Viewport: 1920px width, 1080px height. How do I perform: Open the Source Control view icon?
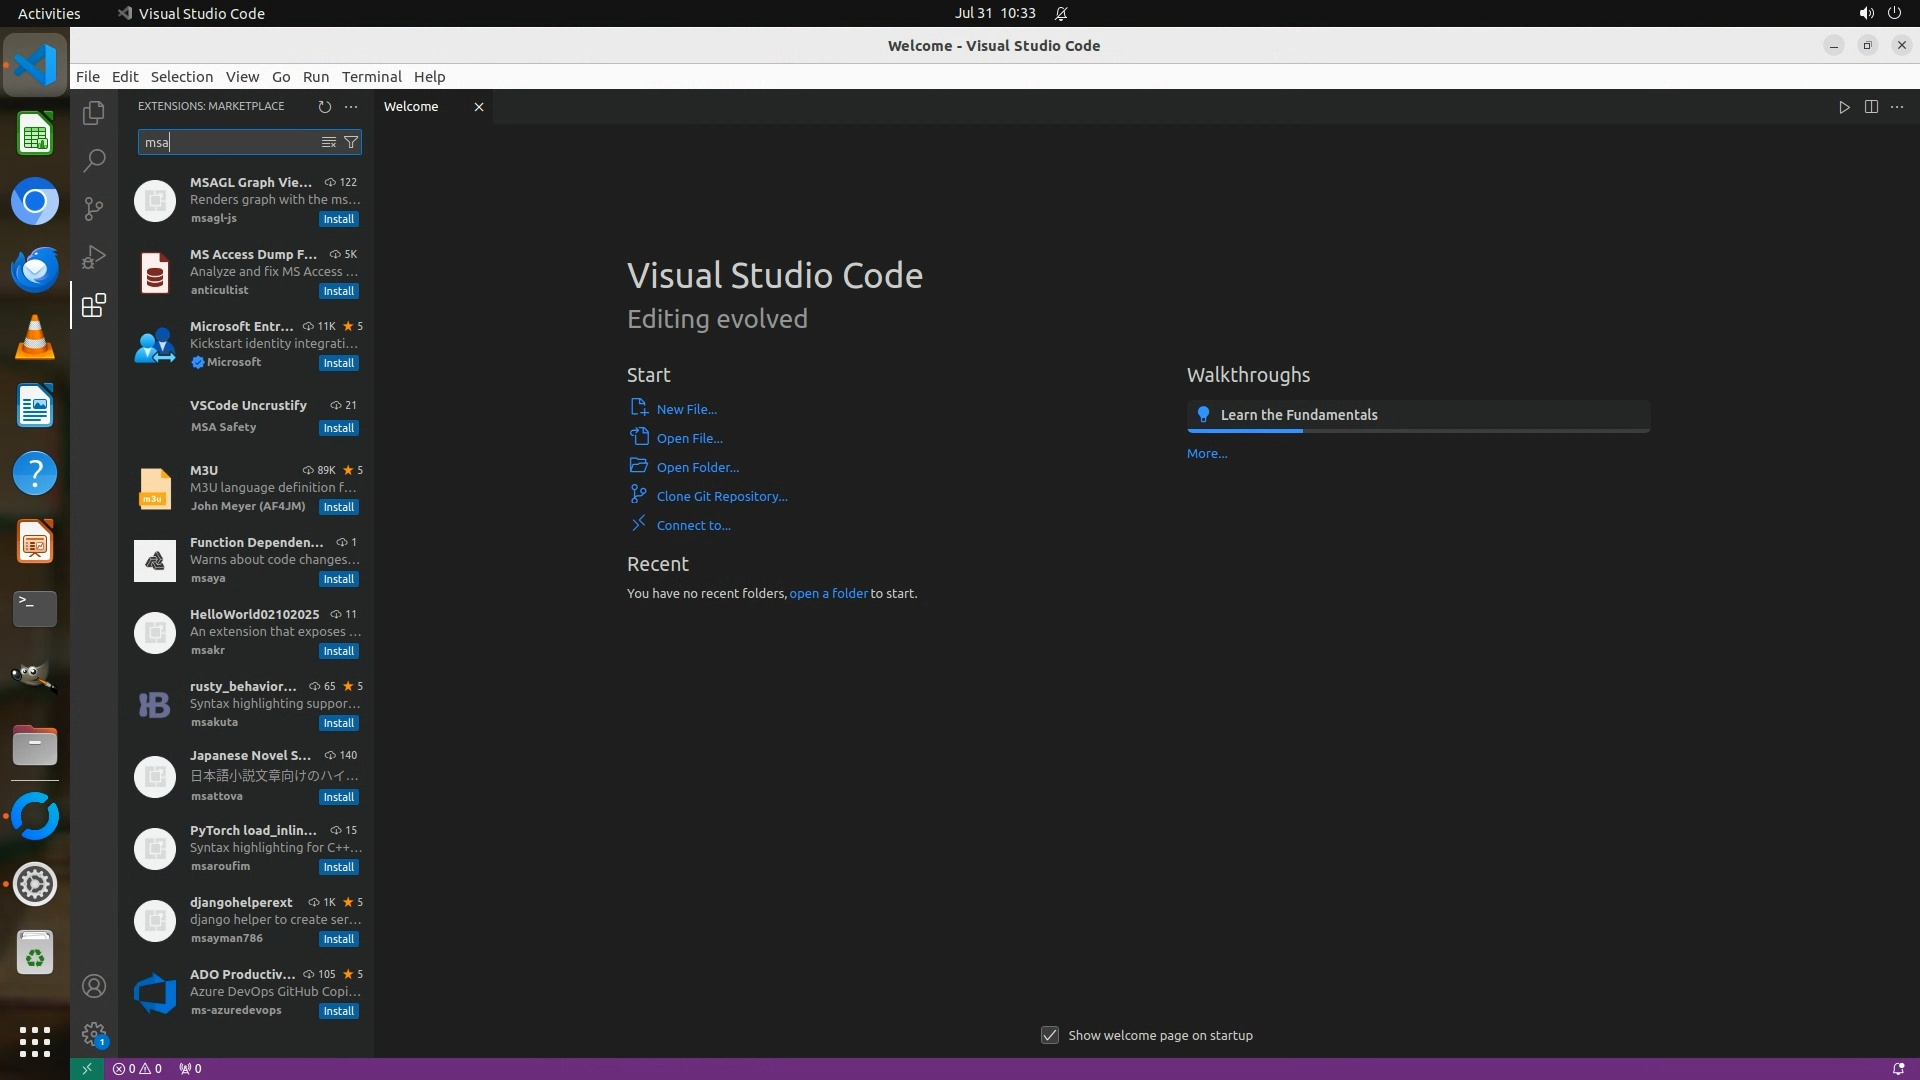[94, 208]
